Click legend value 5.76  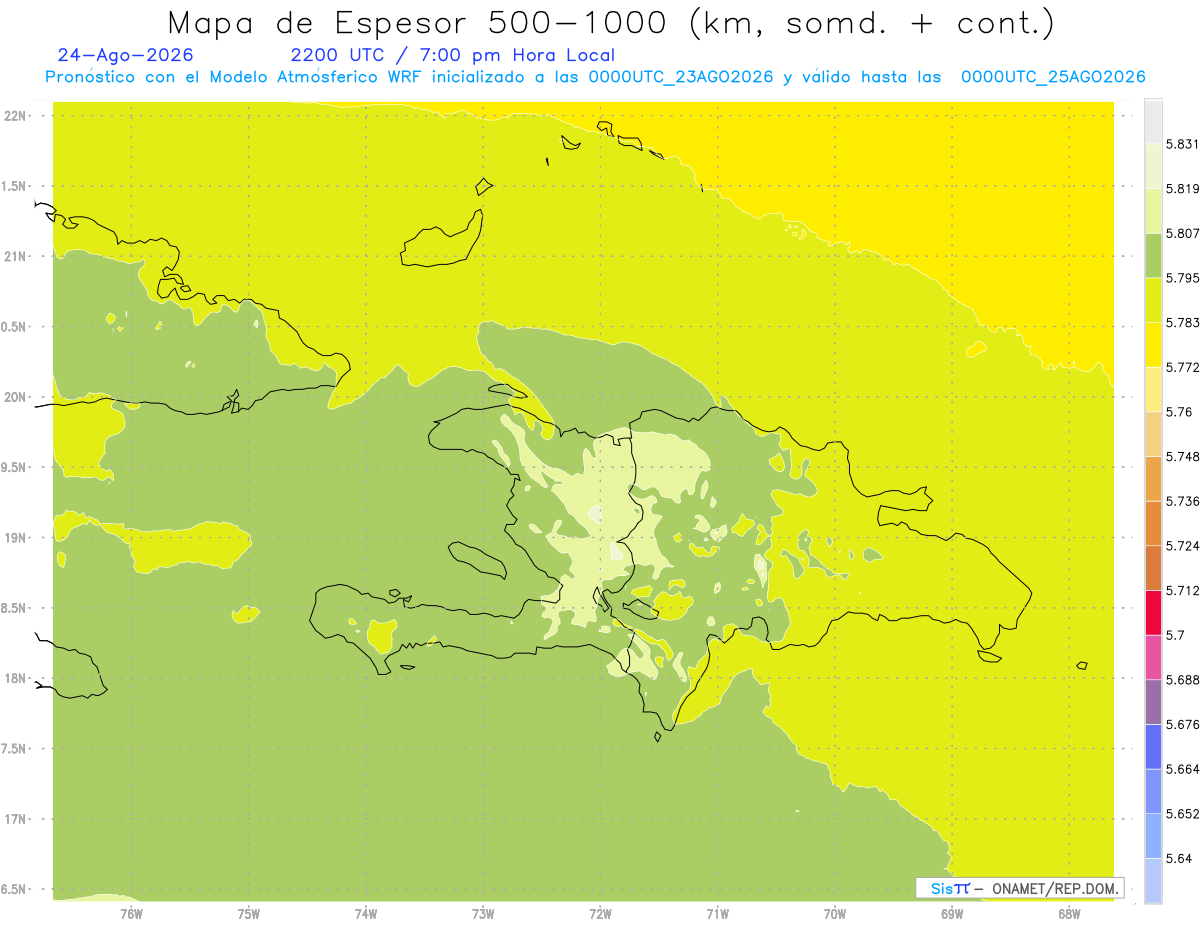[1179, 412]
